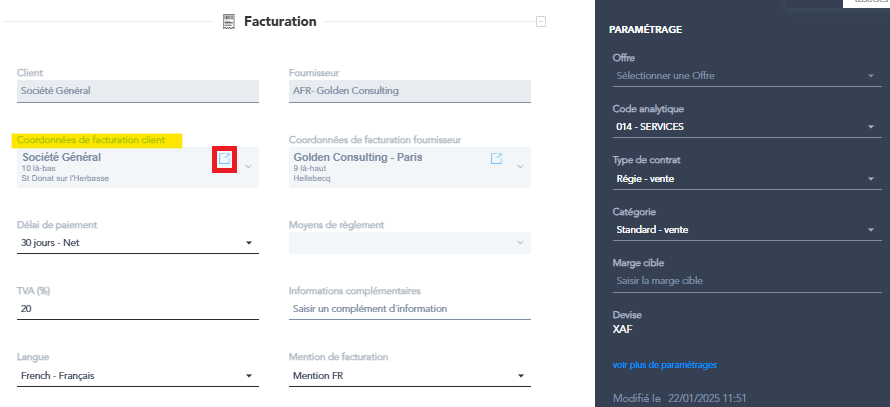Click the Informations complémentaires input field

coord(410,309)
